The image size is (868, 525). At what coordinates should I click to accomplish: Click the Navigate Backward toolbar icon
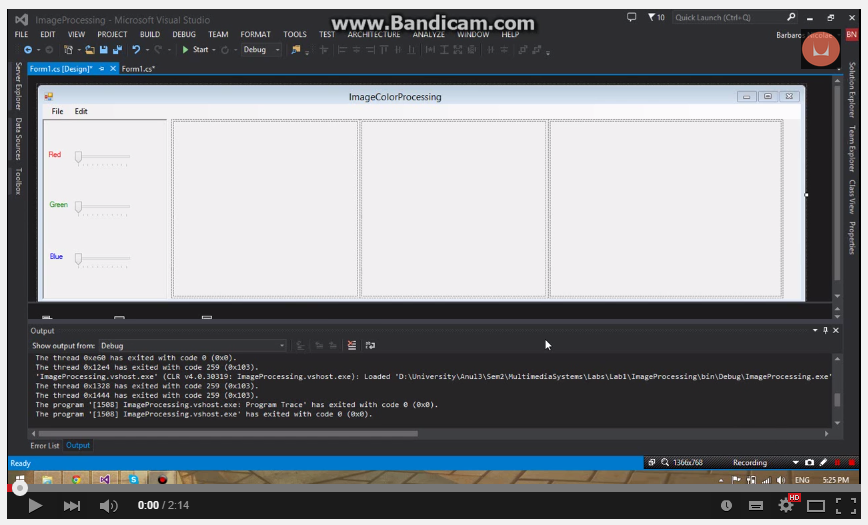[27, 50]
